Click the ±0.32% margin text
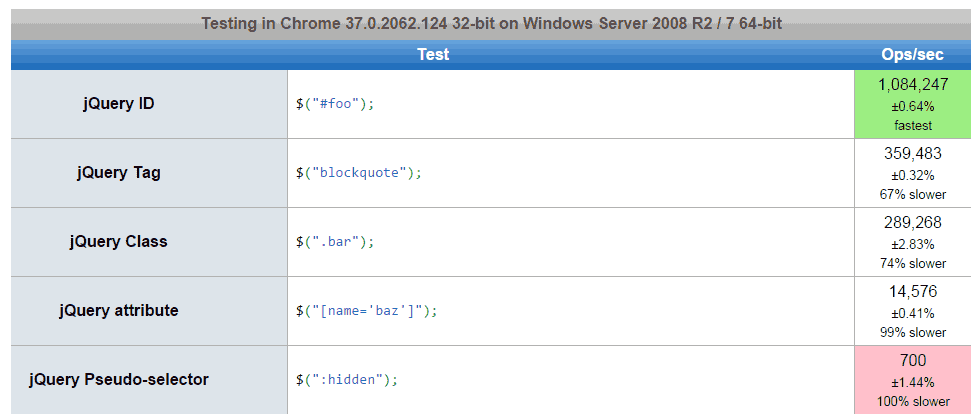 pos(913,175)
